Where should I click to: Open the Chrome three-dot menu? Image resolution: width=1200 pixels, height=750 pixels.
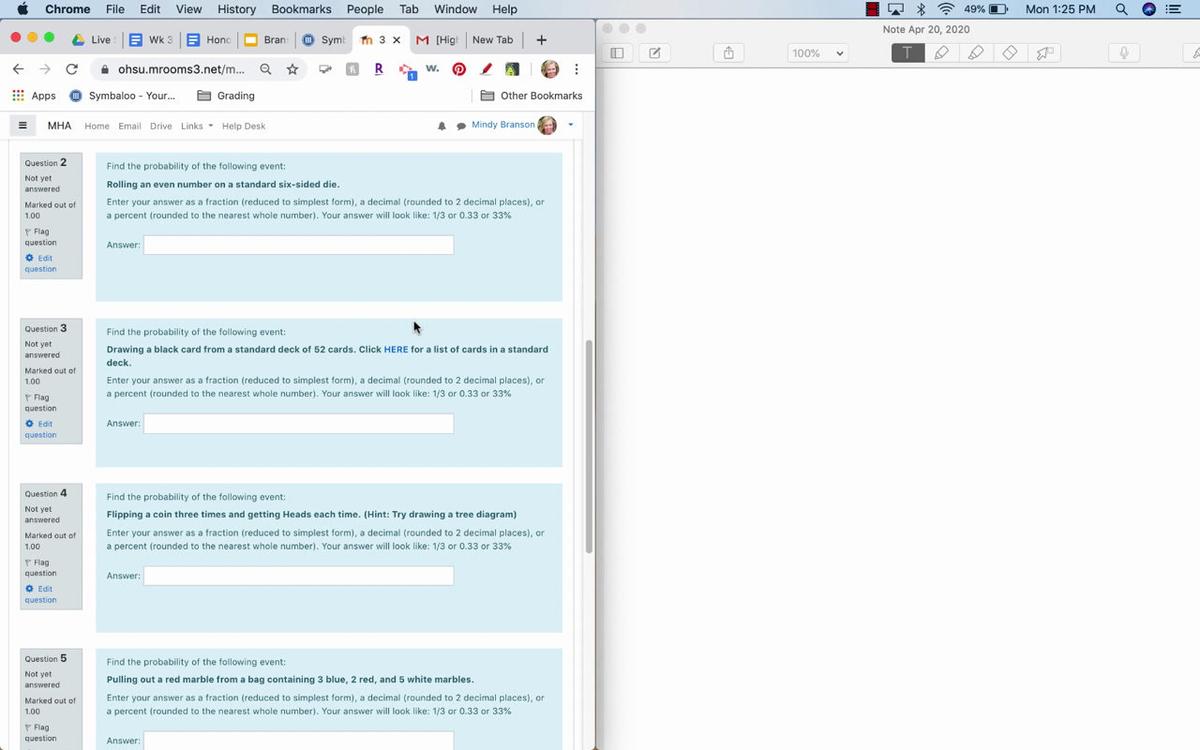(x=577, y=69)
